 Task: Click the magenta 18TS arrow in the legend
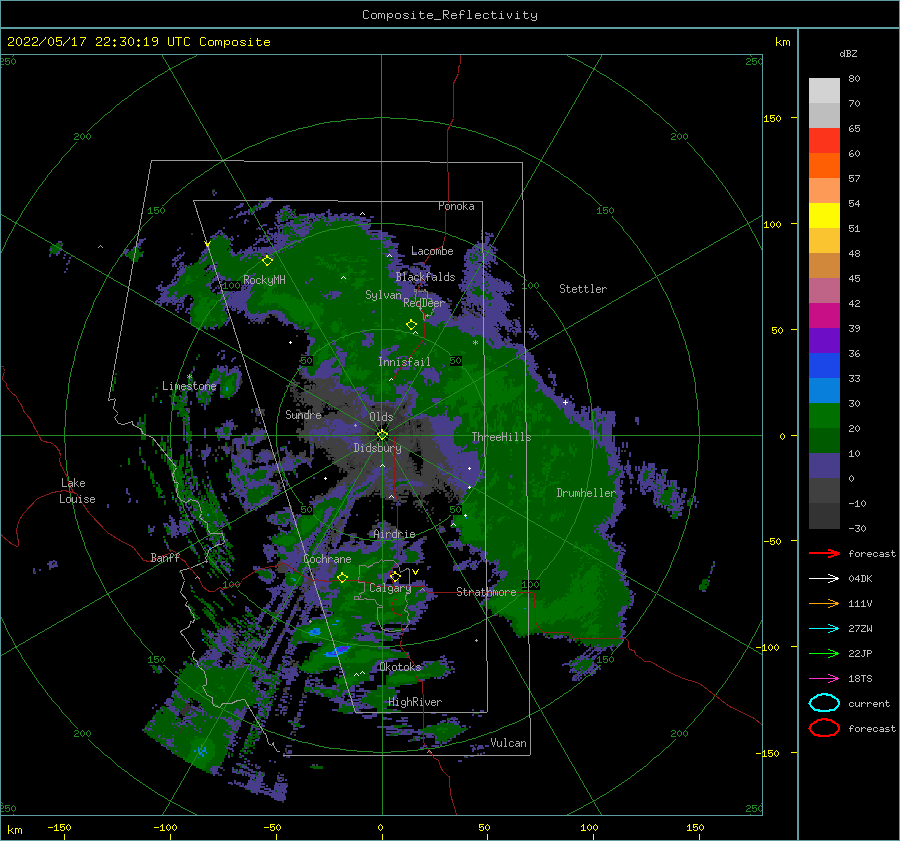824,679
